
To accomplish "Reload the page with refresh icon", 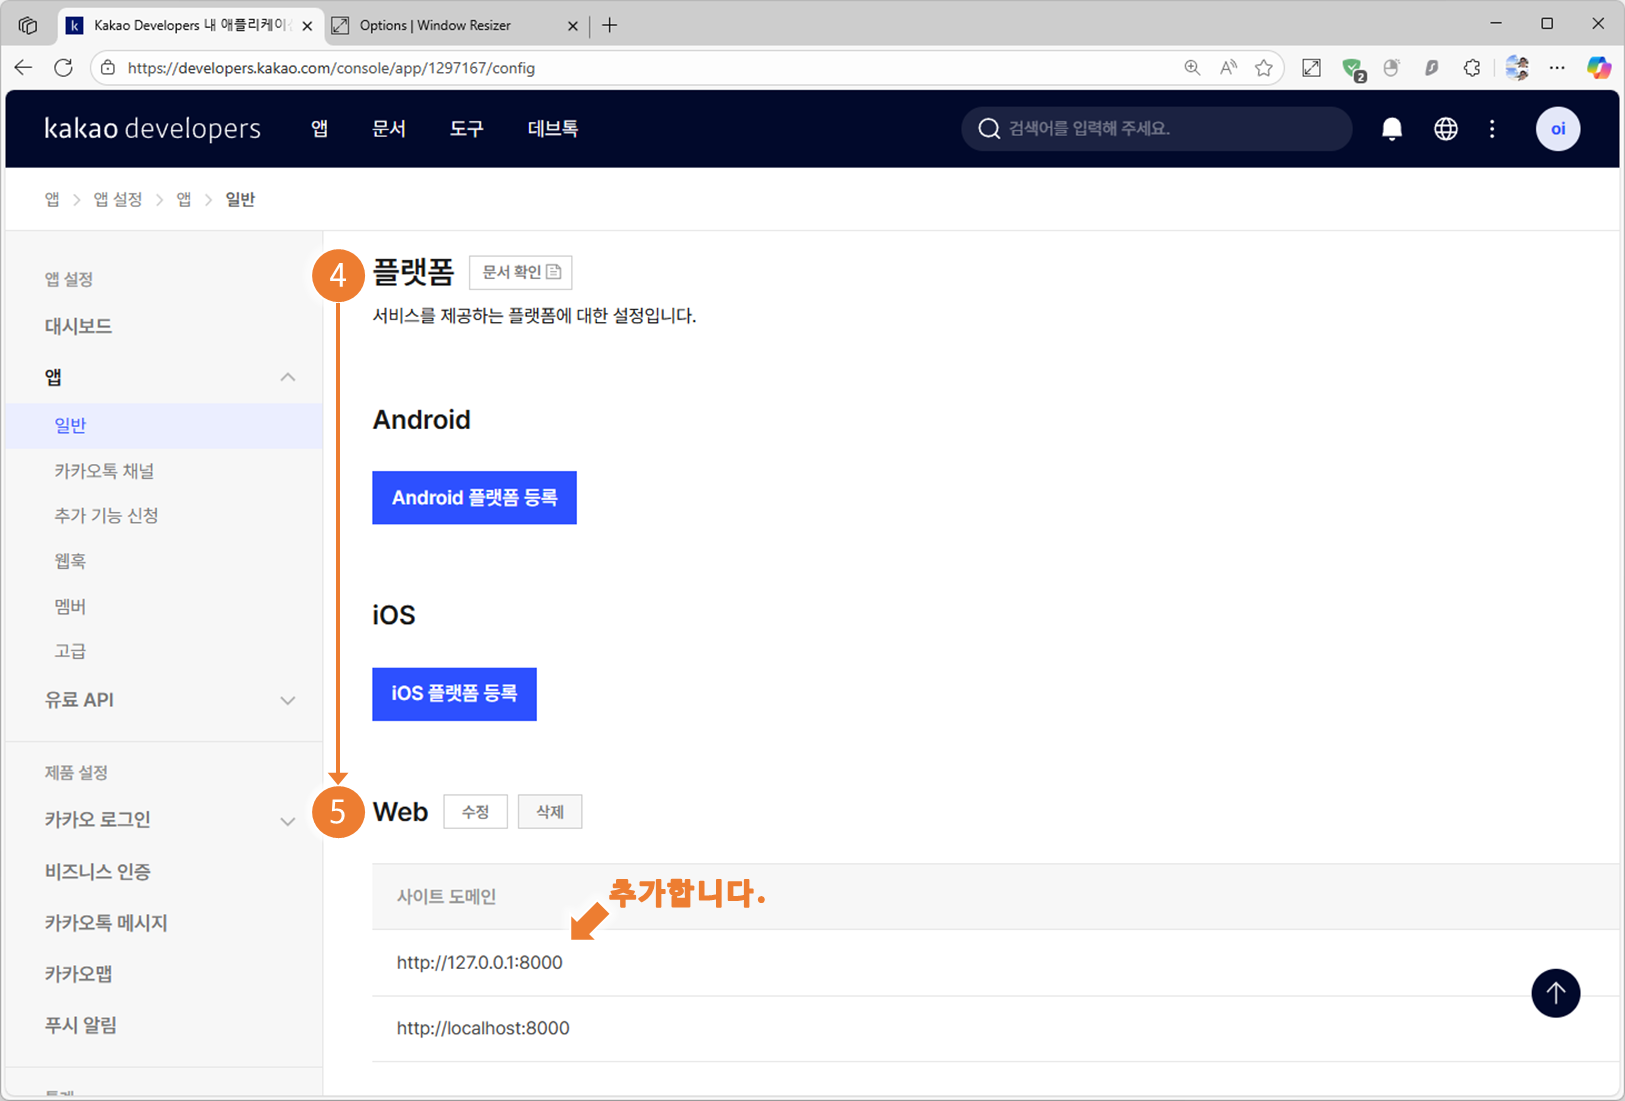I will (63, 68).
